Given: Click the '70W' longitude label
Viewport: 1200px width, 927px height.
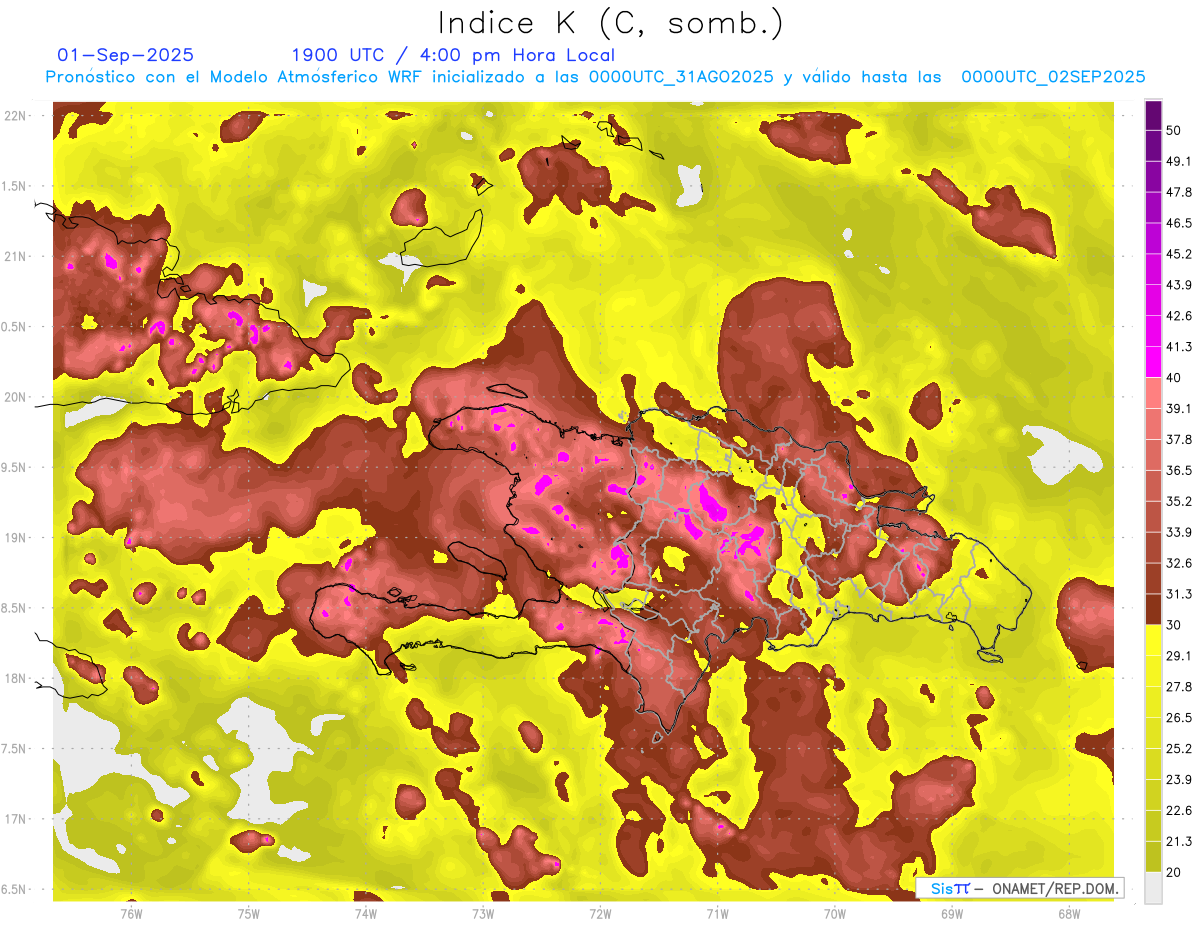Looking at the screenshot, I should pos(835,913).
